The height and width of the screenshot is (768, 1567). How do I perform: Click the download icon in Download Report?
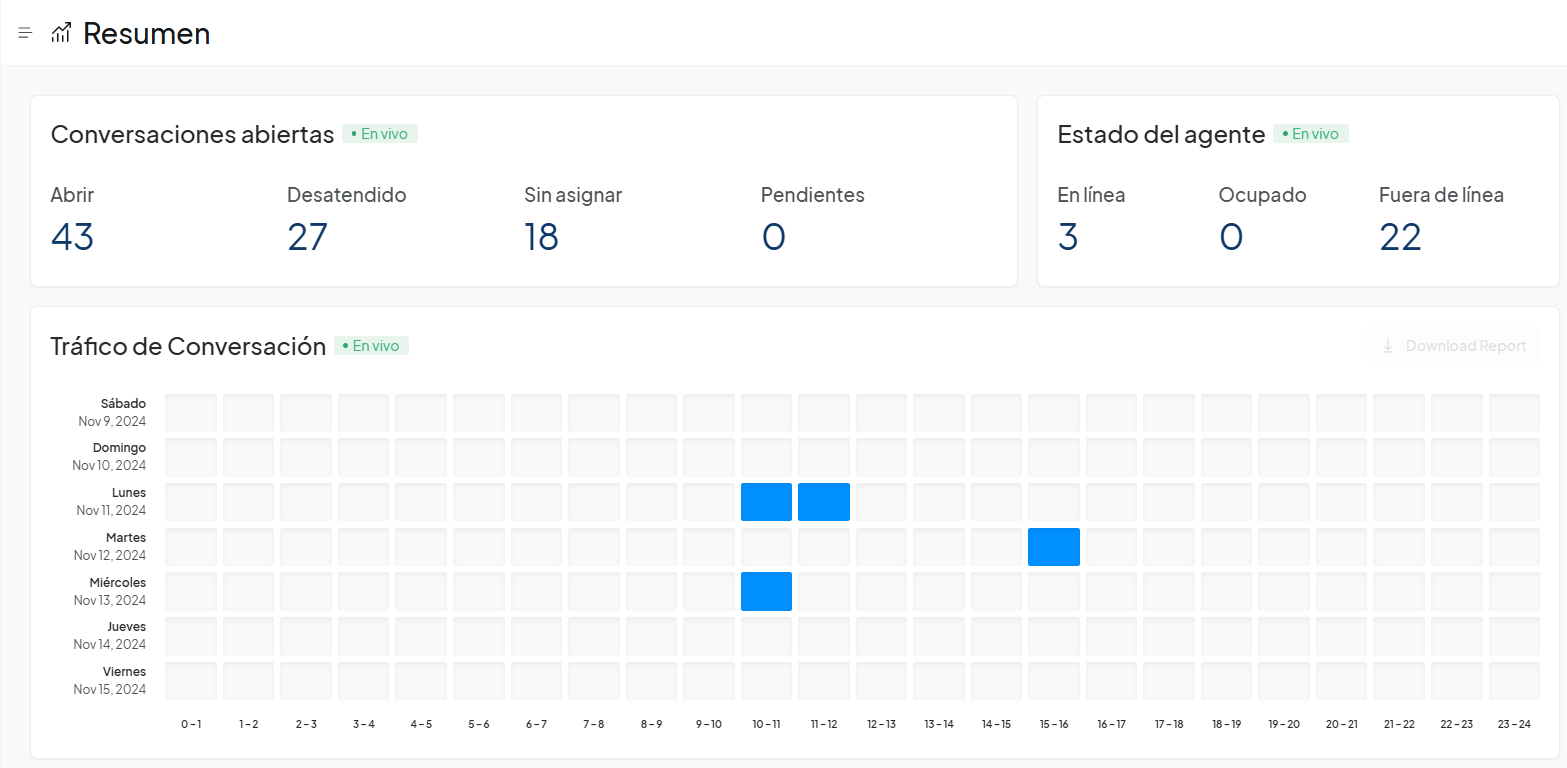coord(1388,346)
